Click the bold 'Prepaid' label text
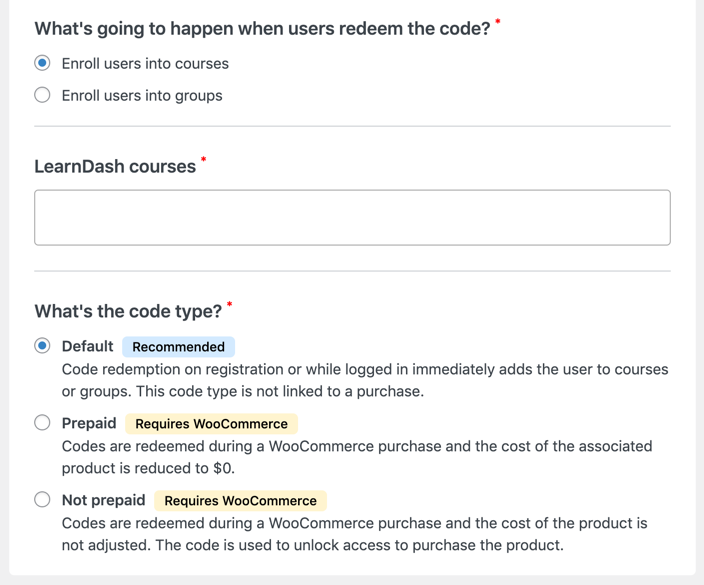Viewport: 704px width, 585px height. coord(89,423)
